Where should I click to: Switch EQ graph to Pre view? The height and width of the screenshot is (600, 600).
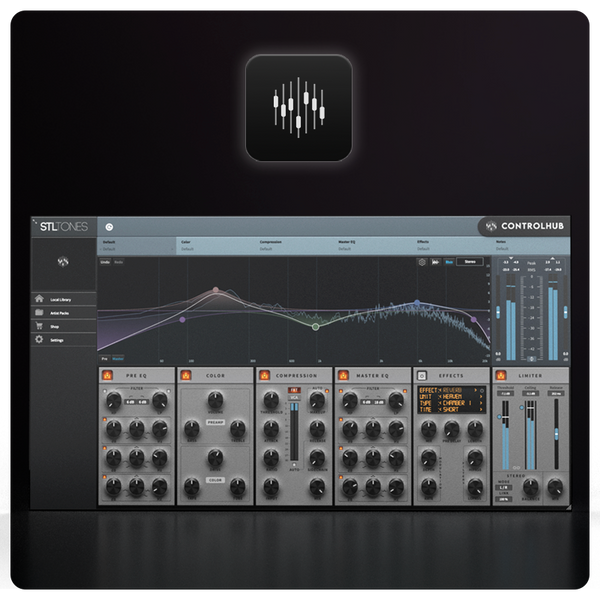[x=104, y=359]
